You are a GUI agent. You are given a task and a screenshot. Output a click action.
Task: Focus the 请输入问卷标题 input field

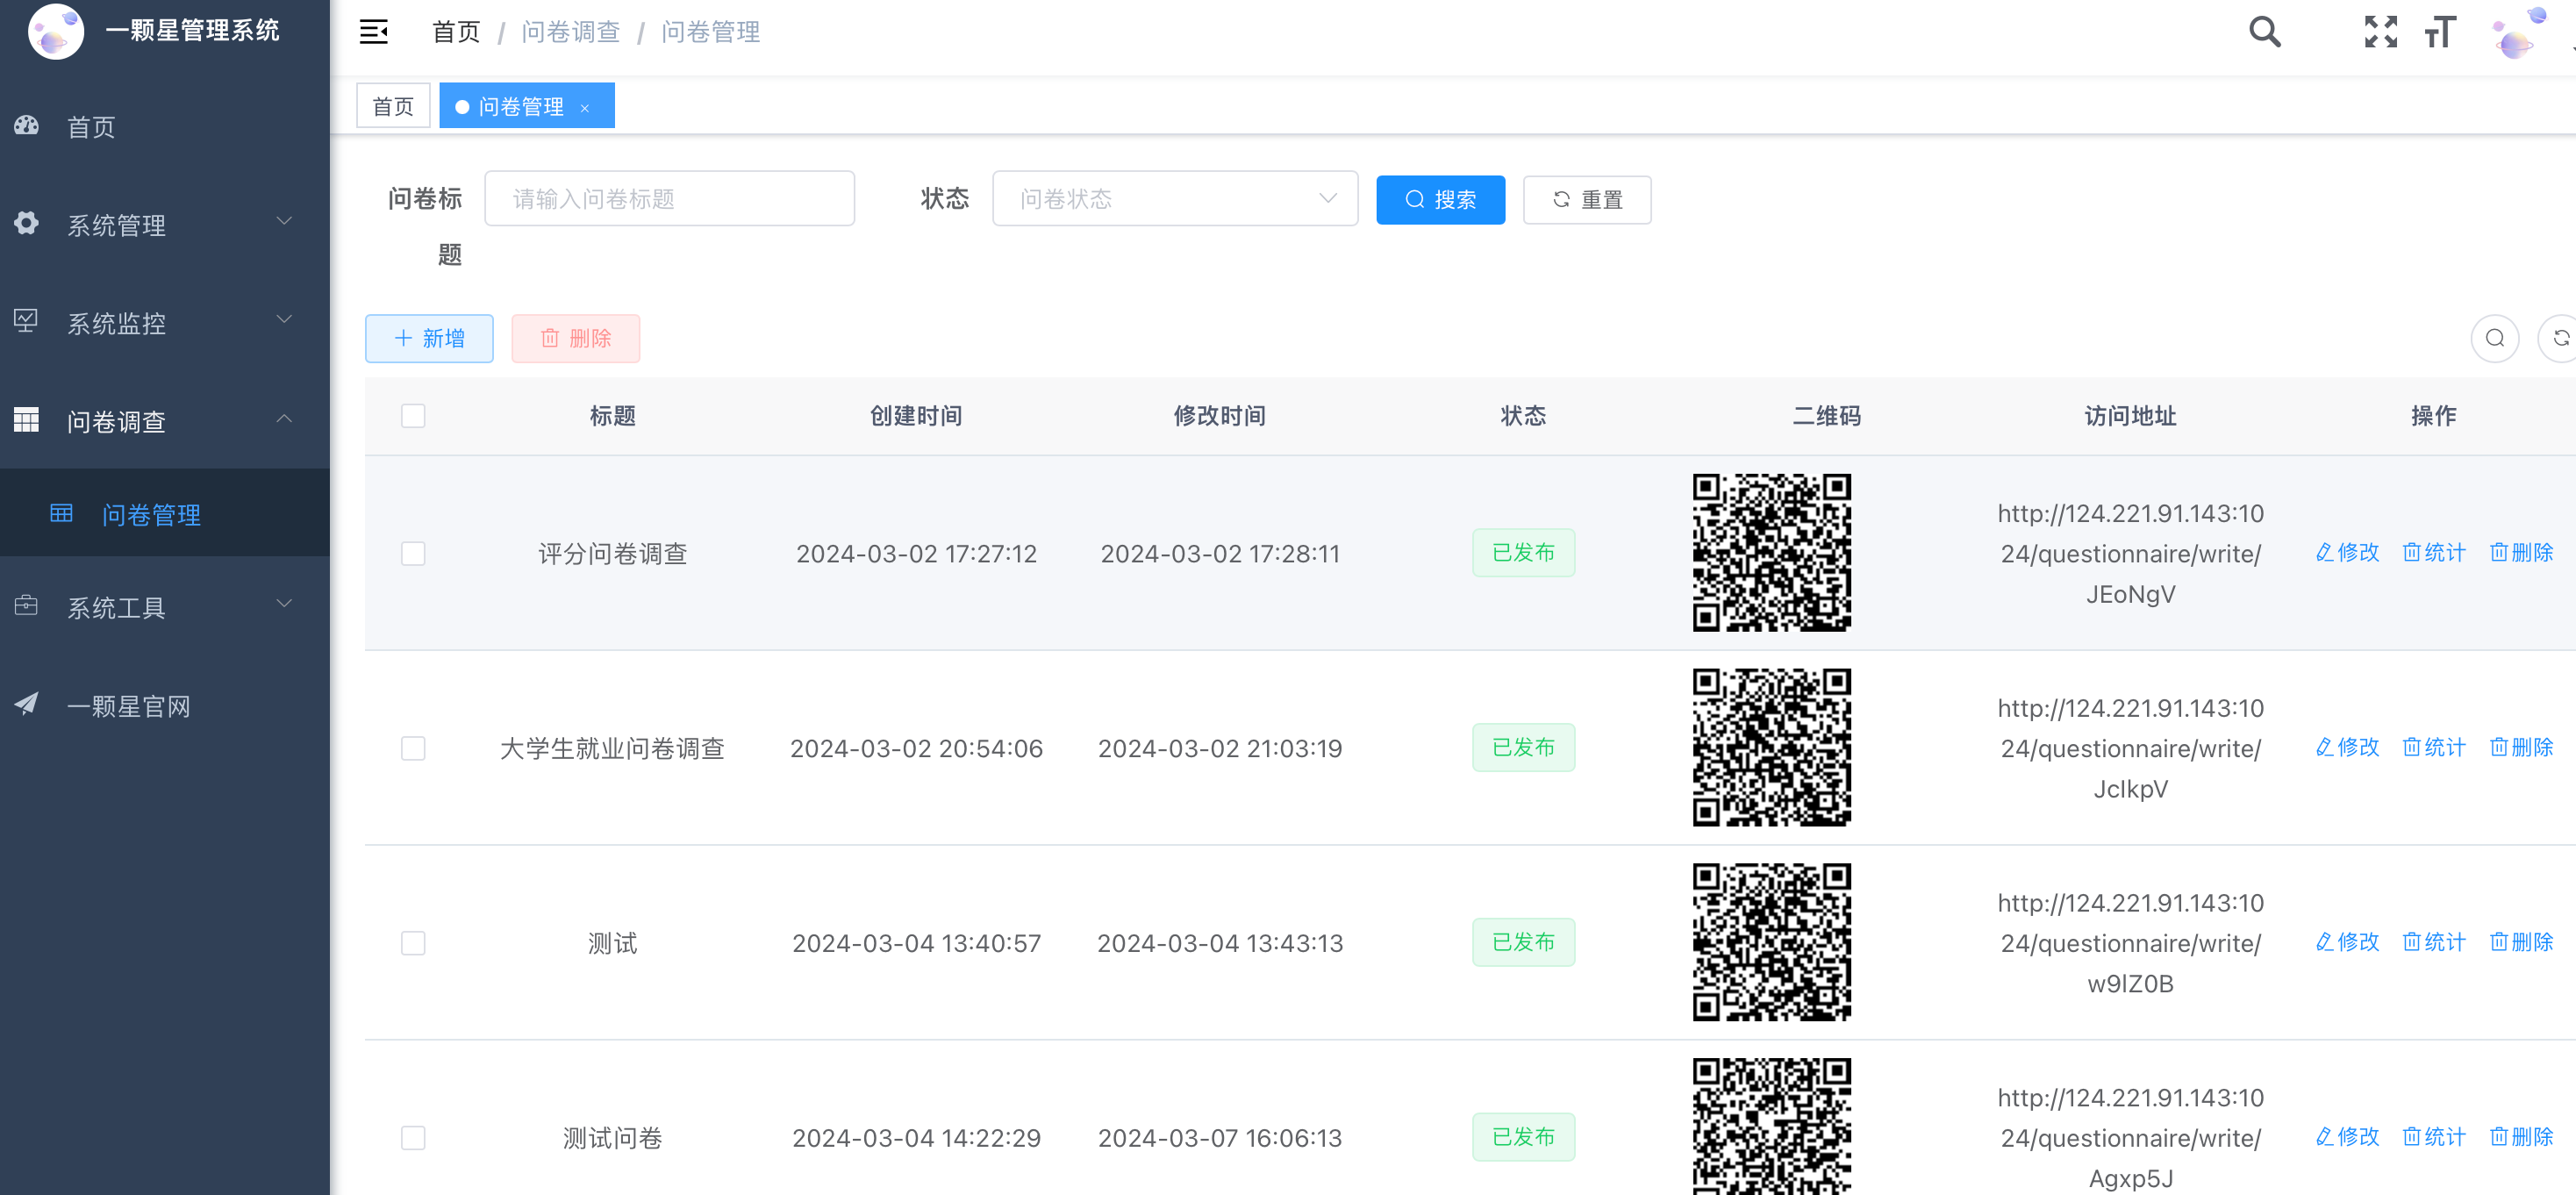pyautogui.click(x=669, y=198)
